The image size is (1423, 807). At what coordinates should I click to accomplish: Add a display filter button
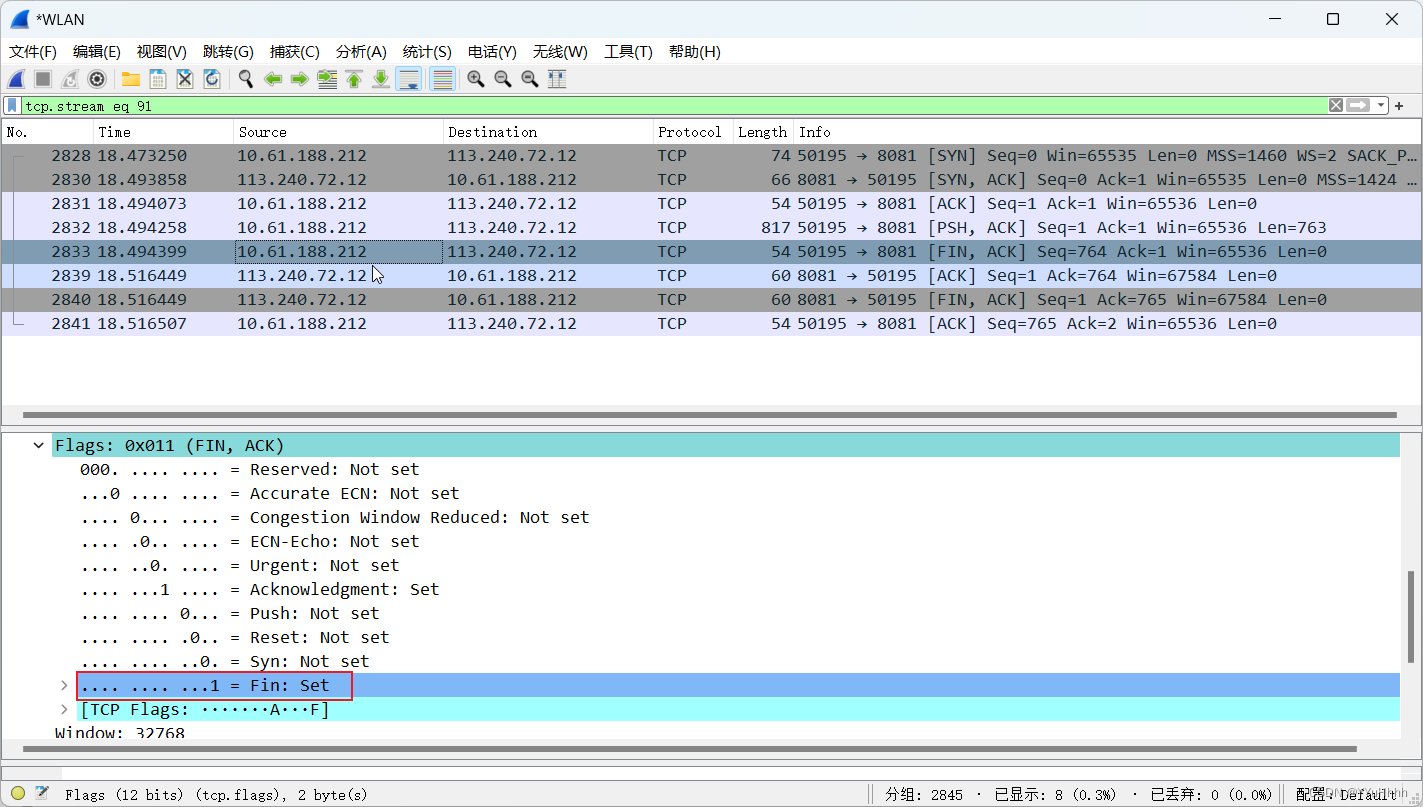coord(1399,105)
